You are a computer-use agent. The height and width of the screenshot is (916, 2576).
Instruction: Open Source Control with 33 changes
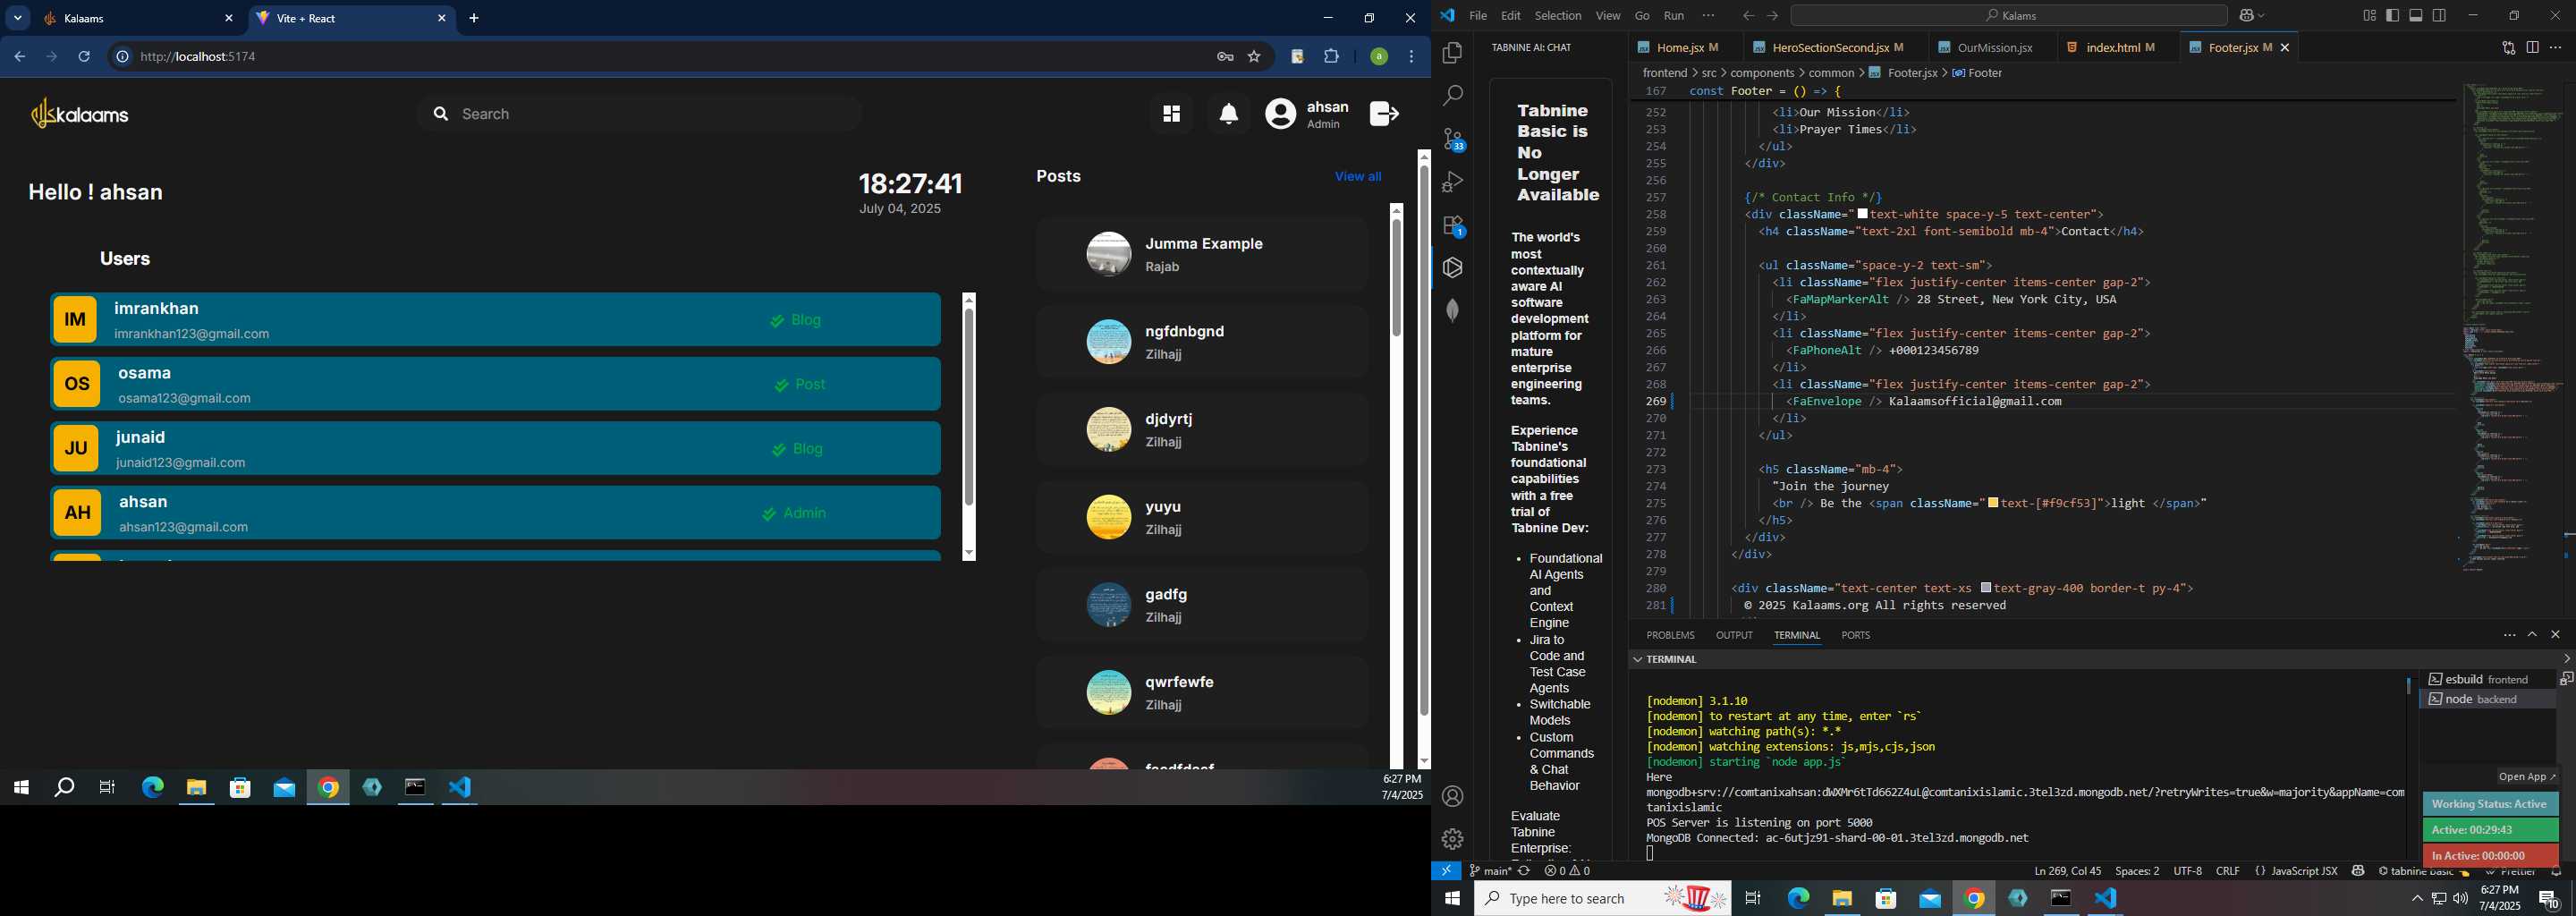[x=1453, y=139]
